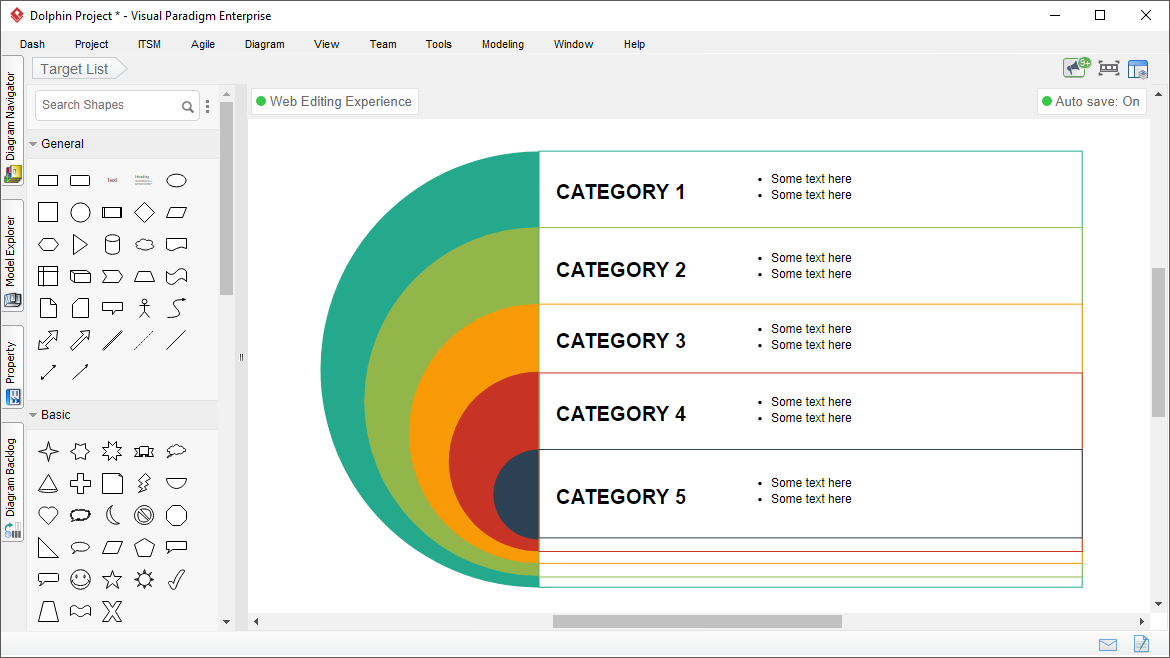Click the fit-to-width toolbar icon
Image resolution: width=1170 pixels, height=658 pixels.
point(1109,69)
